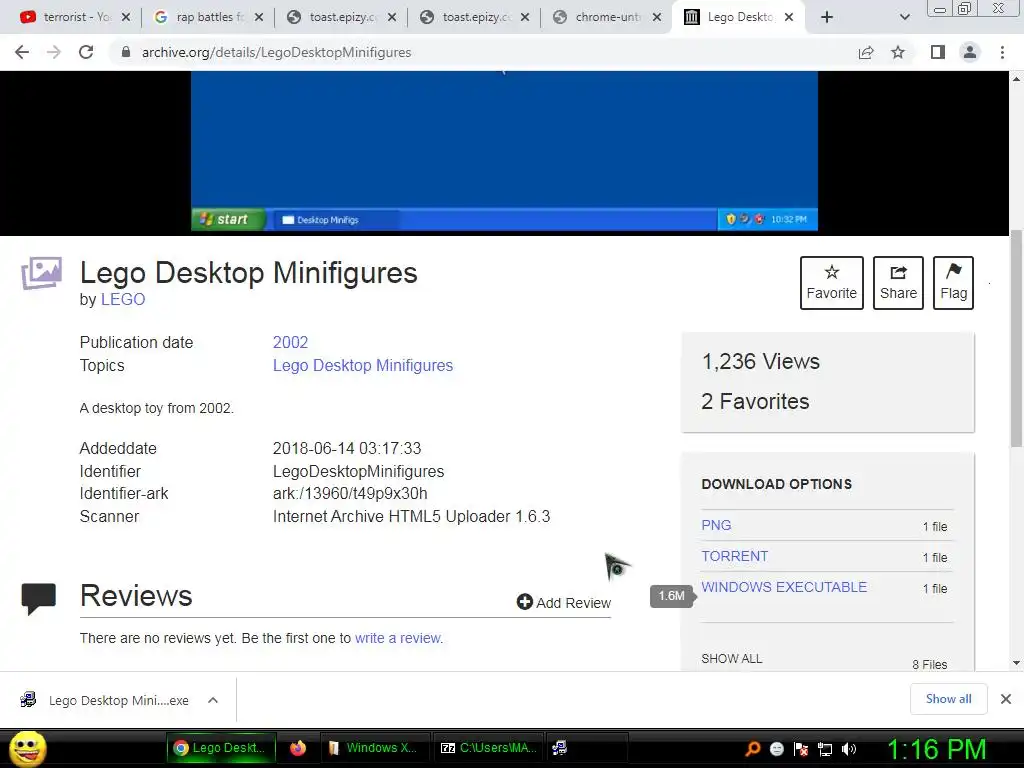Screen dimensions: 1024x768
Task: Click the flag notification tray icon
Action: (801, 749)
